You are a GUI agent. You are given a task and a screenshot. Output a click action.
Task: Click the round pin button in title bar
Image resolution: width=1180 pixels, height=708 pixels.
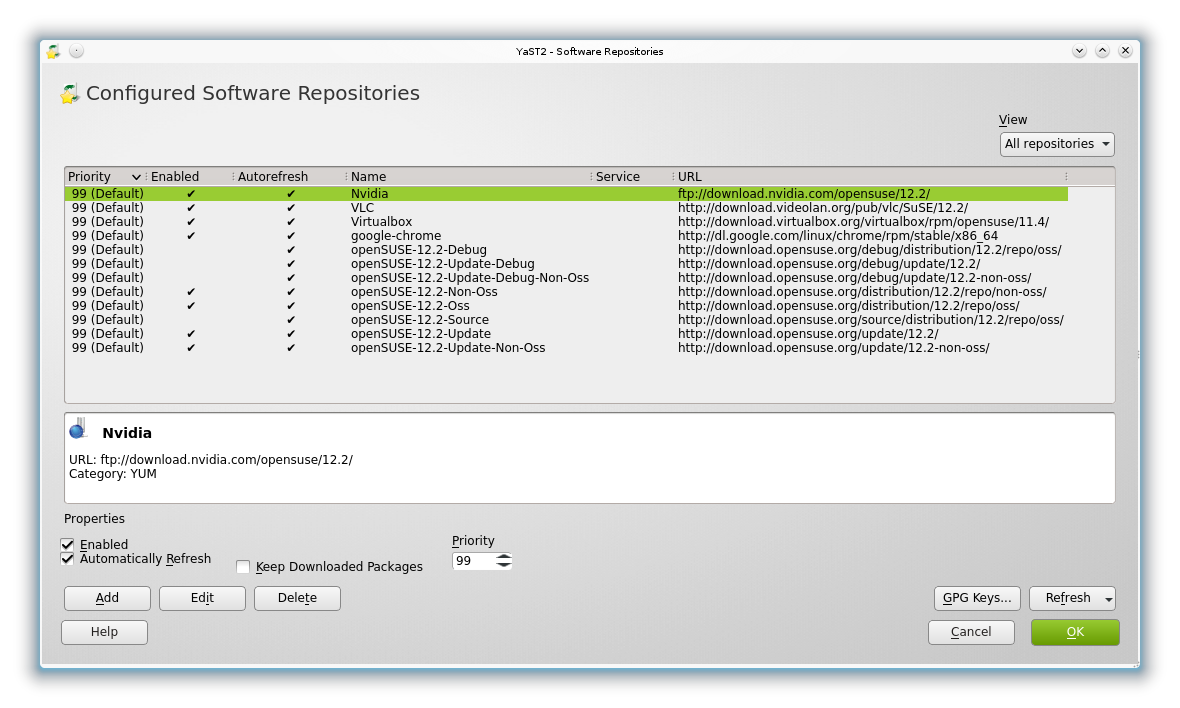point(76,51)
